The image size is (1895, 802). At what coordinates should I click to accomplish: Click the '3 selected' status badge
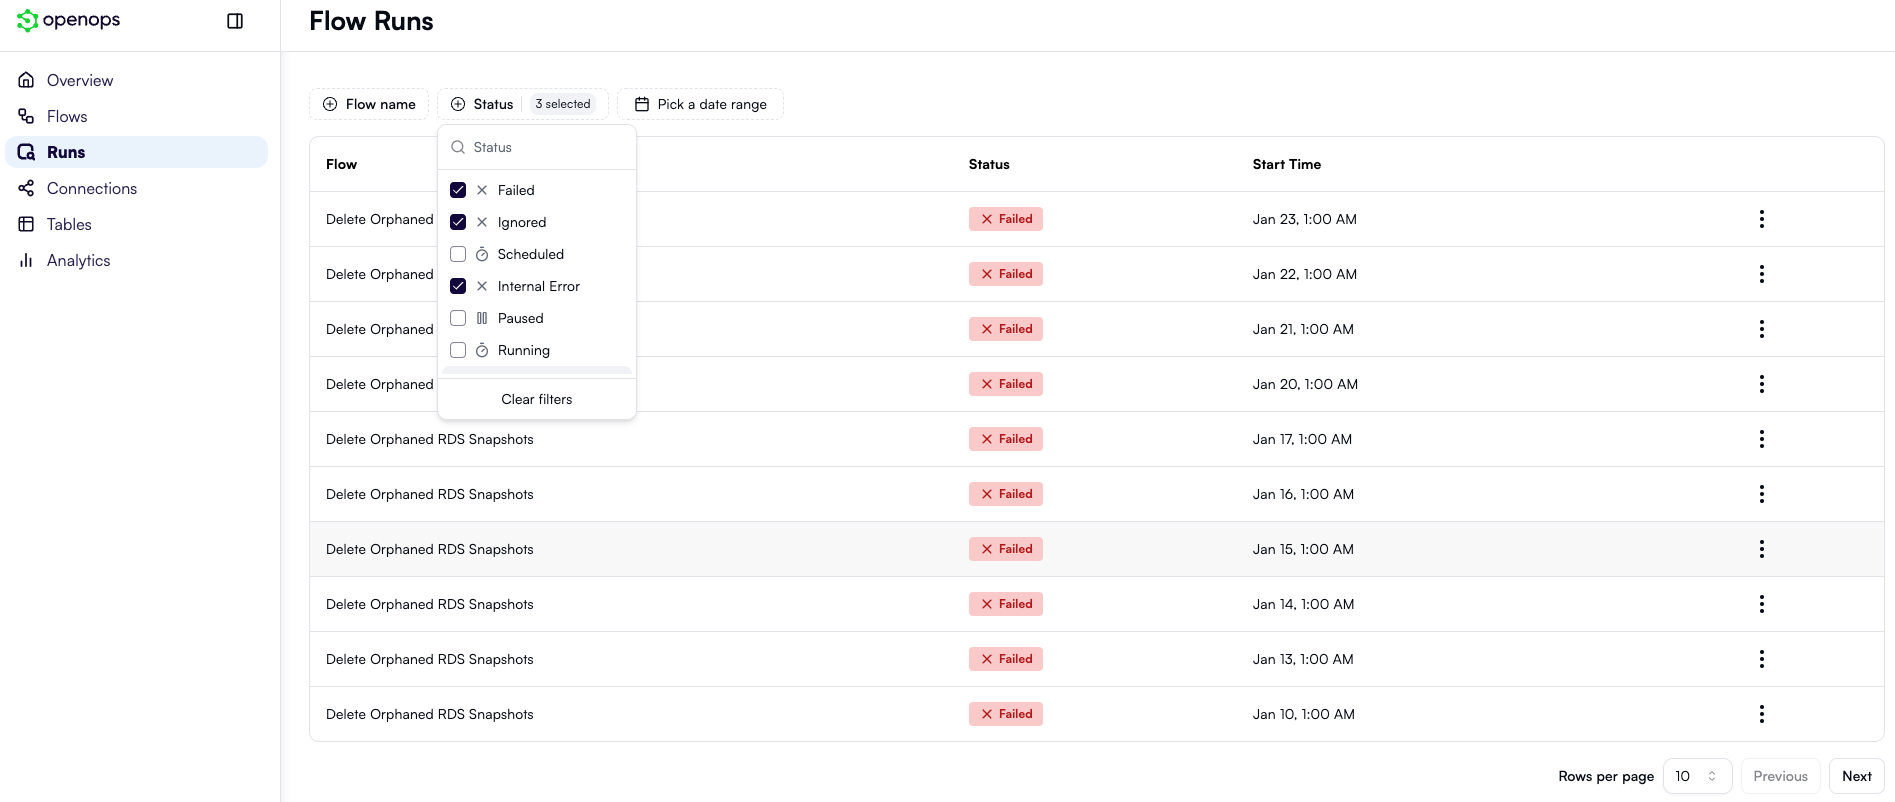click(563, 104)
